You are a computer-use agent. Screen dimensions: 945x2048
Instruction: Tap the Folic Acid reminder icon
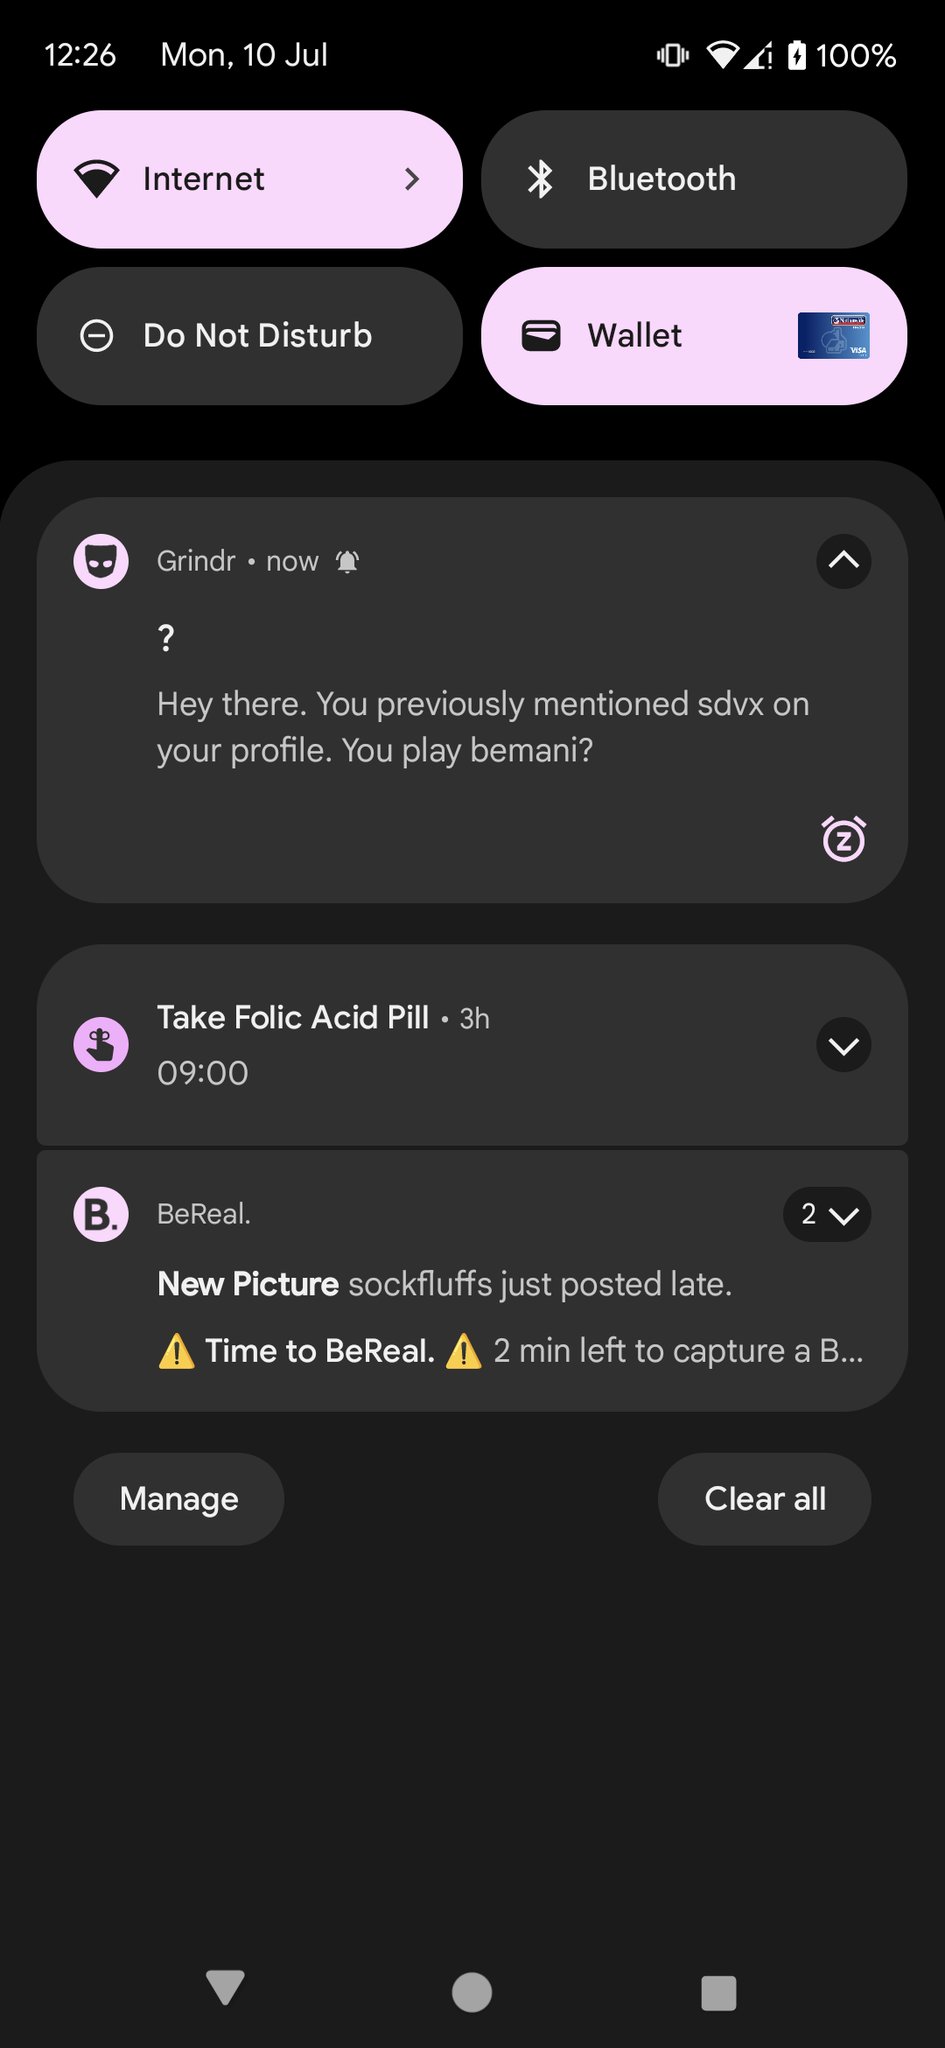click(101, 1045)
